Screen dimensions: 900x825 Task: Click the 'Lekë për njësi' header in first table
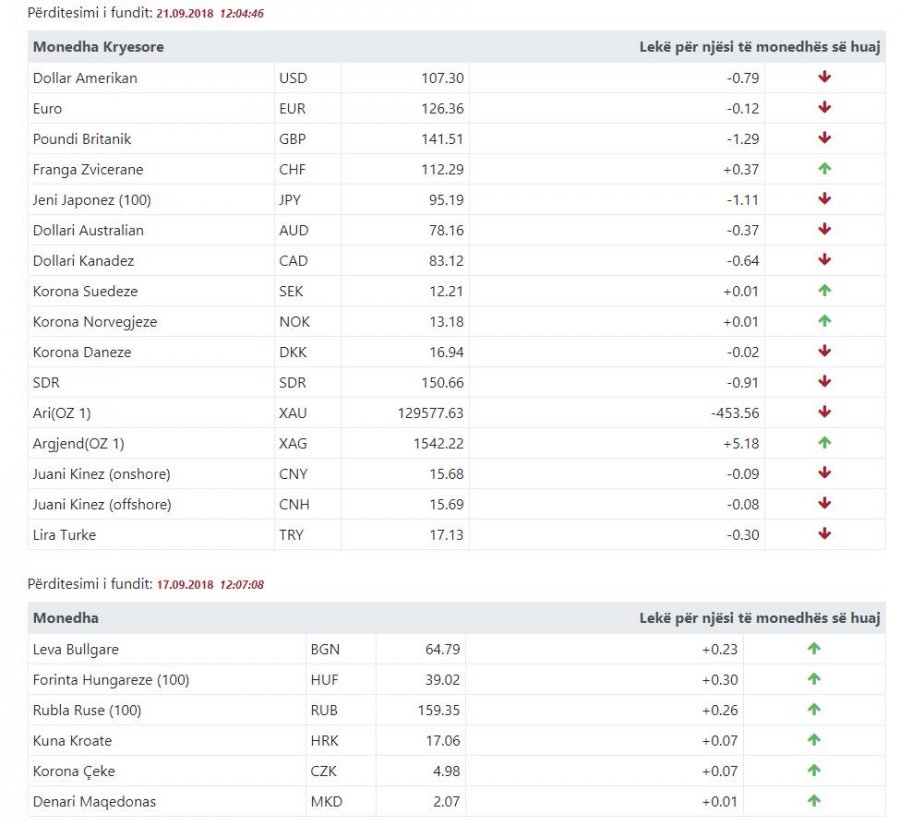click(759, 47)
